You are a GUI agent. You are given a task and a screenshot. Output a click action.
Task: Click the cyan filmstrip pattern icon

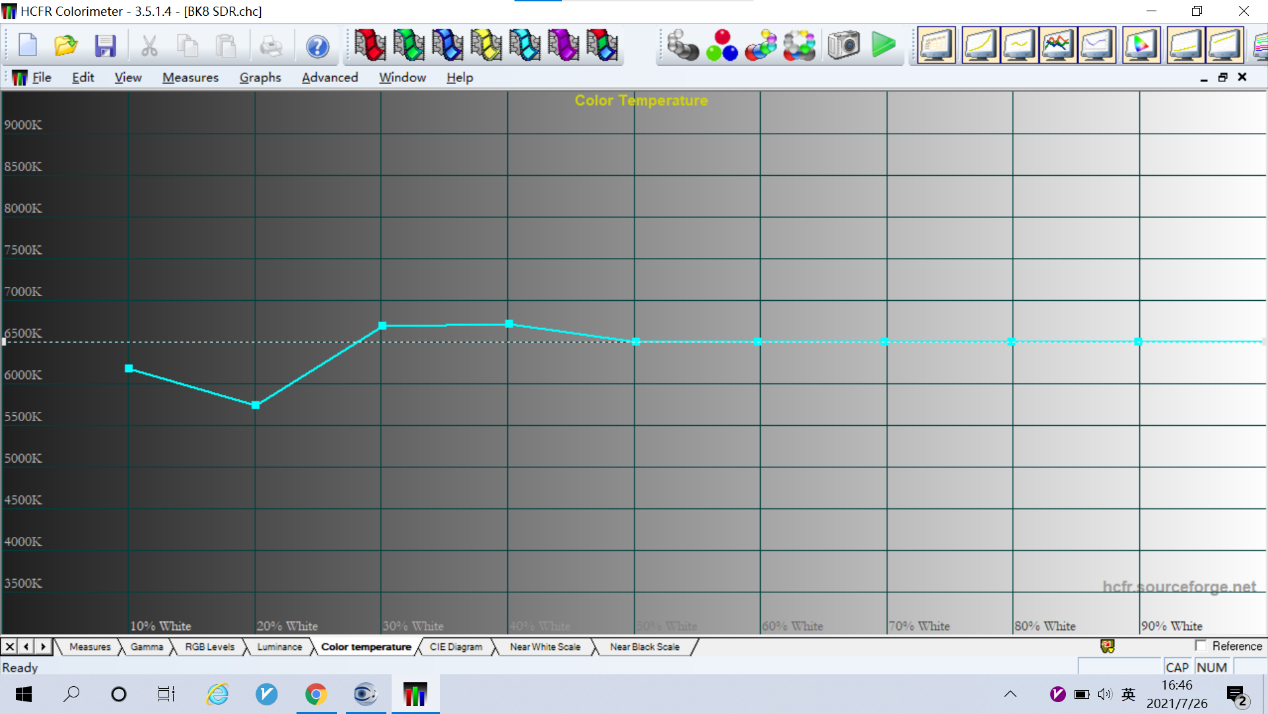[x=525, y=45]
